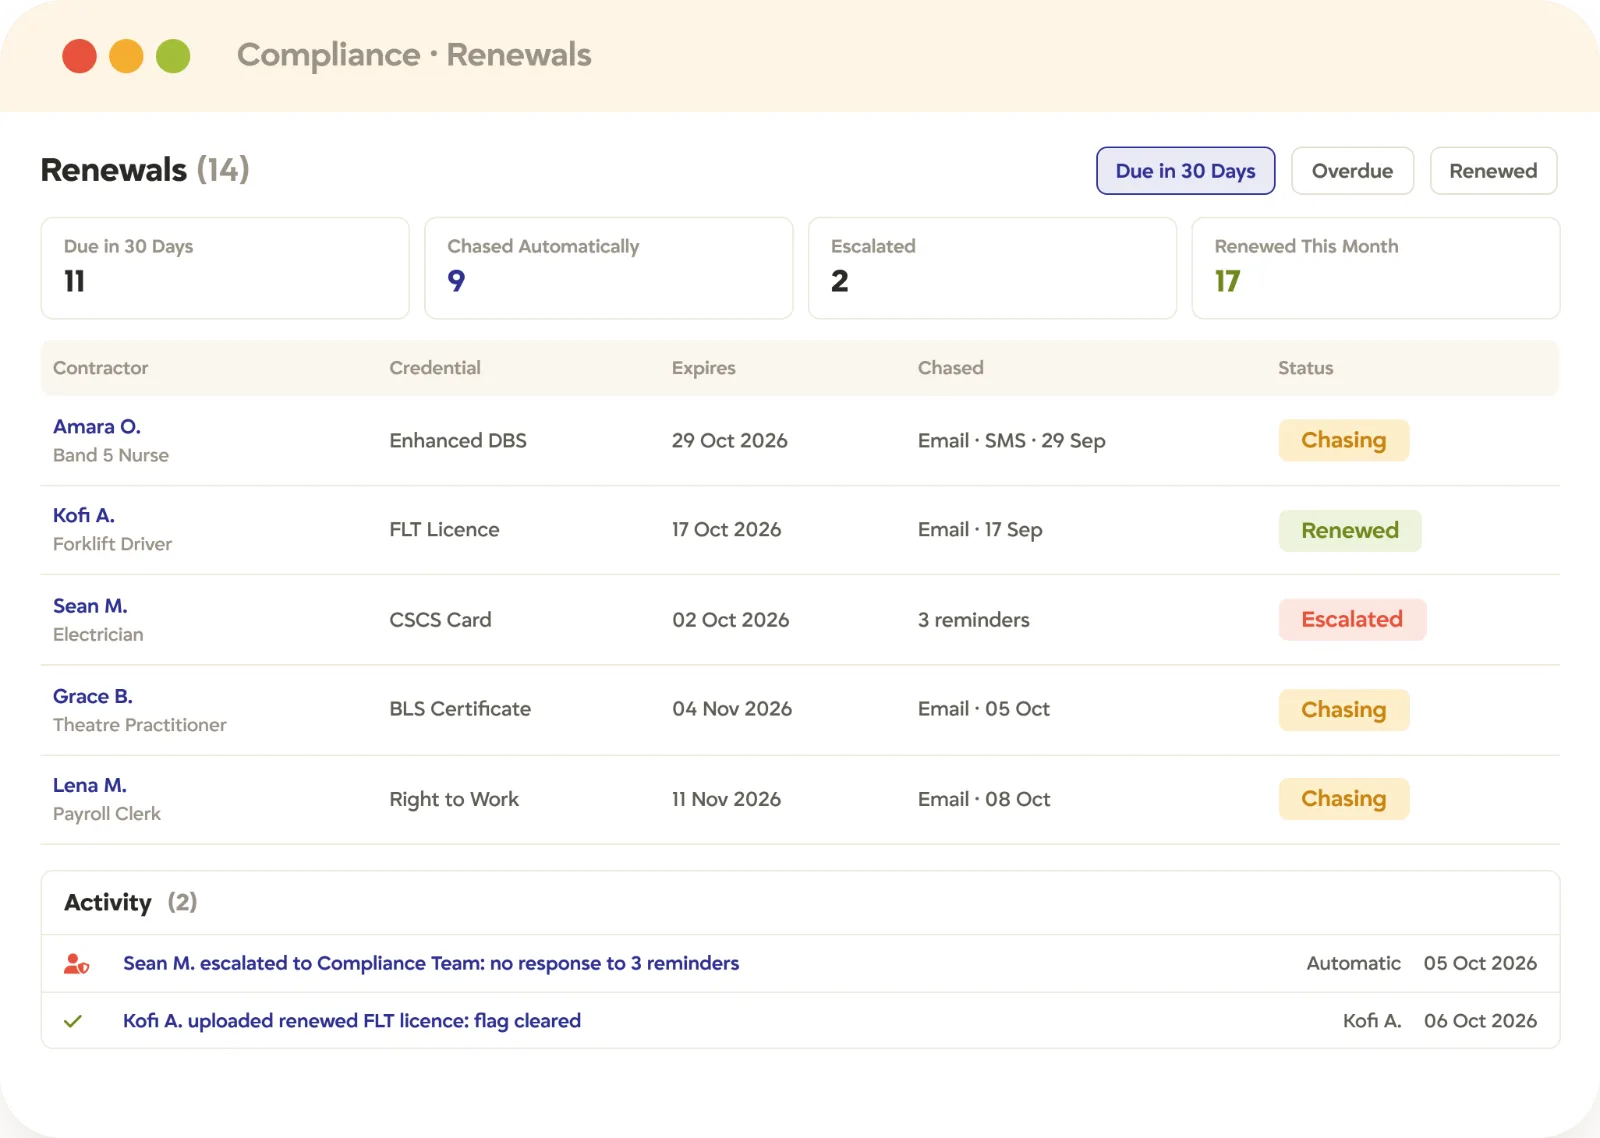Switch to the Overdue filter tab
This screenshot has height=1138, width=1600.
(x=1352, y=171)
